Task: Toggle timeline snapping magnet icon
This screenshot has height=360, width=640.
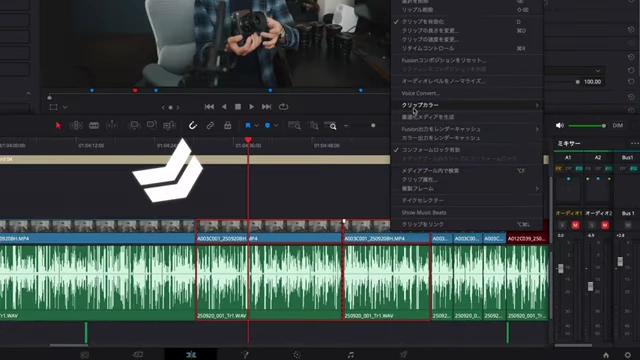Action: point(193,125)
